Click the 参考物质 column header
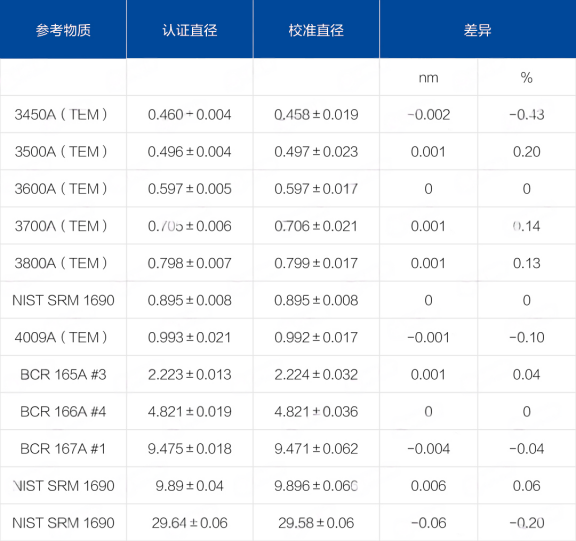This screenshot has width=576, height=541. point(63,30)
